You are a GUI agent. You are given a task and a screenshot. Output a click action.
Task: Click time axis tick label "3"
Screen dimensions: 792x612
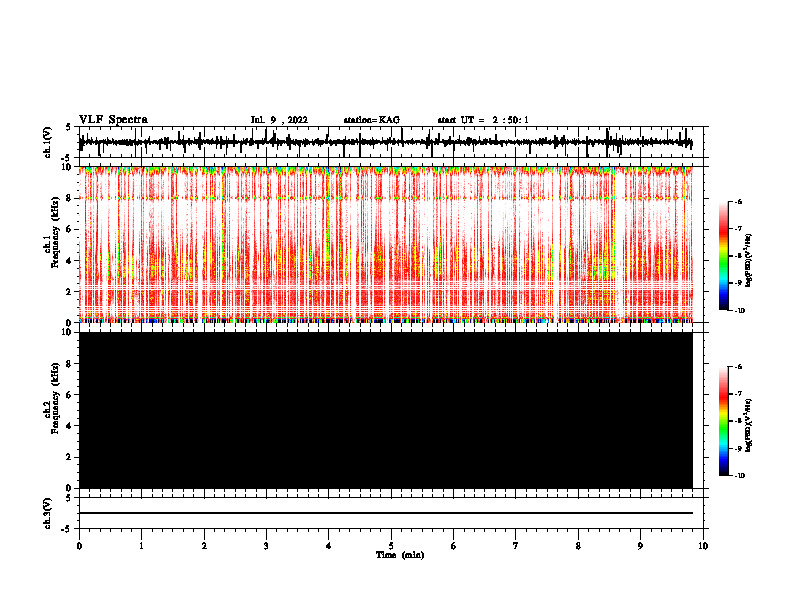(266, 546)
